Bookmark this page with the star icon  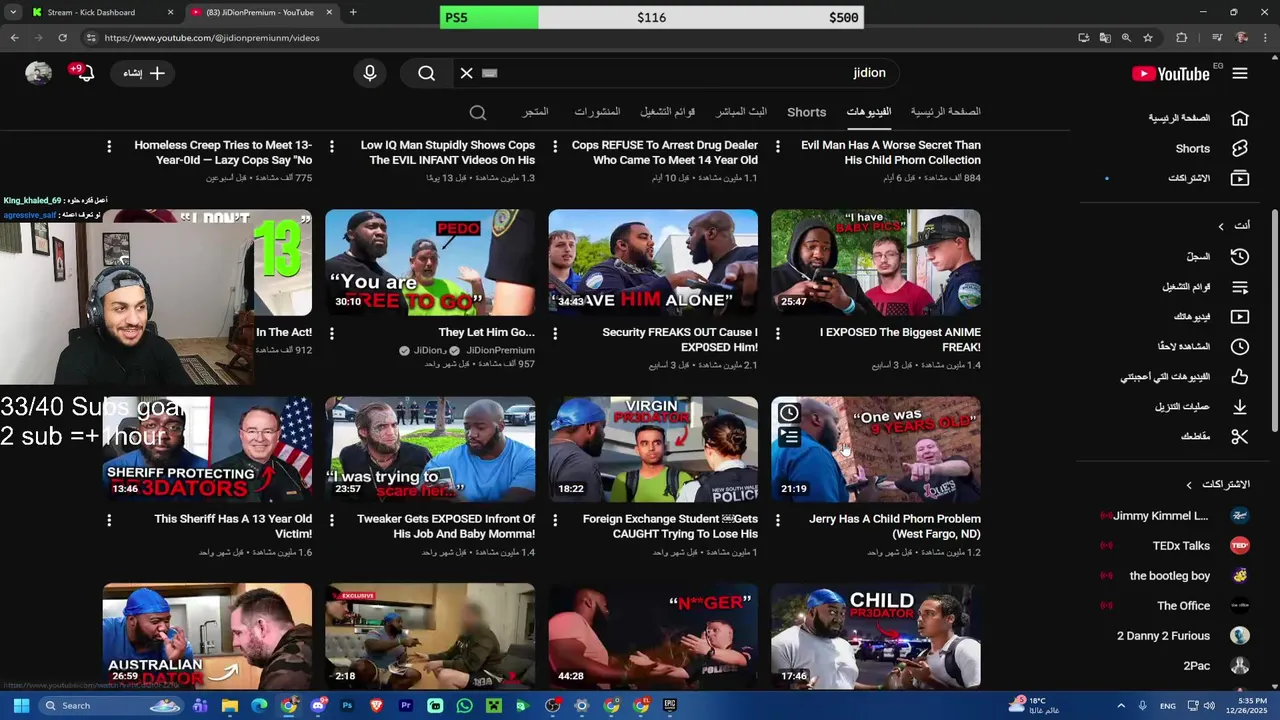point(1148,38)
